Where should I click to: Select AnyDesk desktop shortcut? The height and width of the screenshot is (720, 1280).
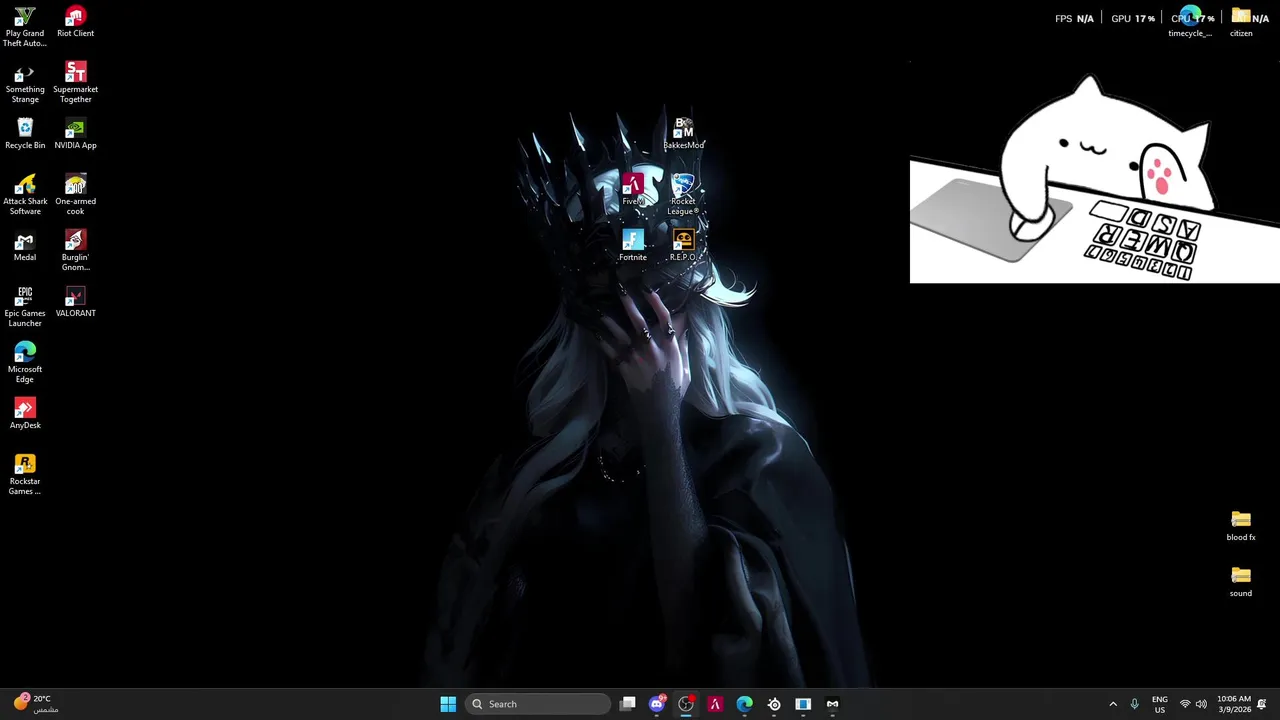pos(25,414)
